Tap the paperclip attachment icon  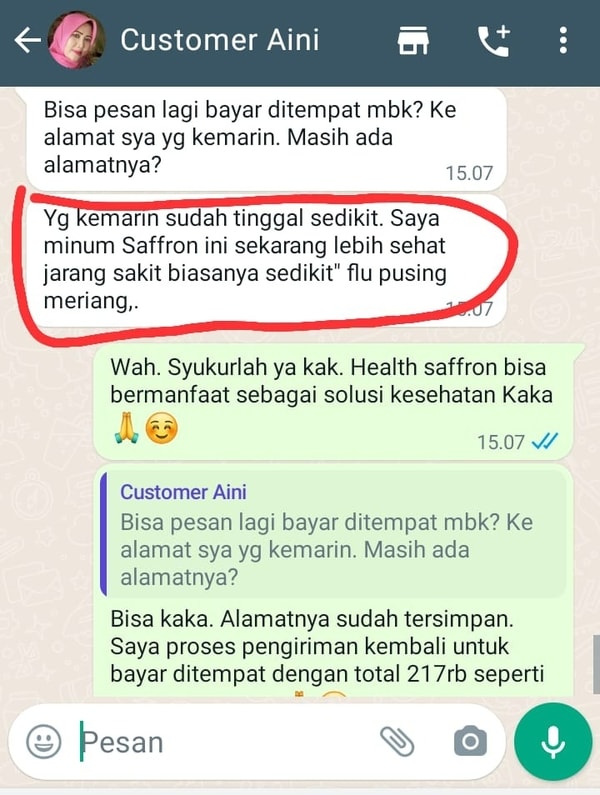point(397,741)
